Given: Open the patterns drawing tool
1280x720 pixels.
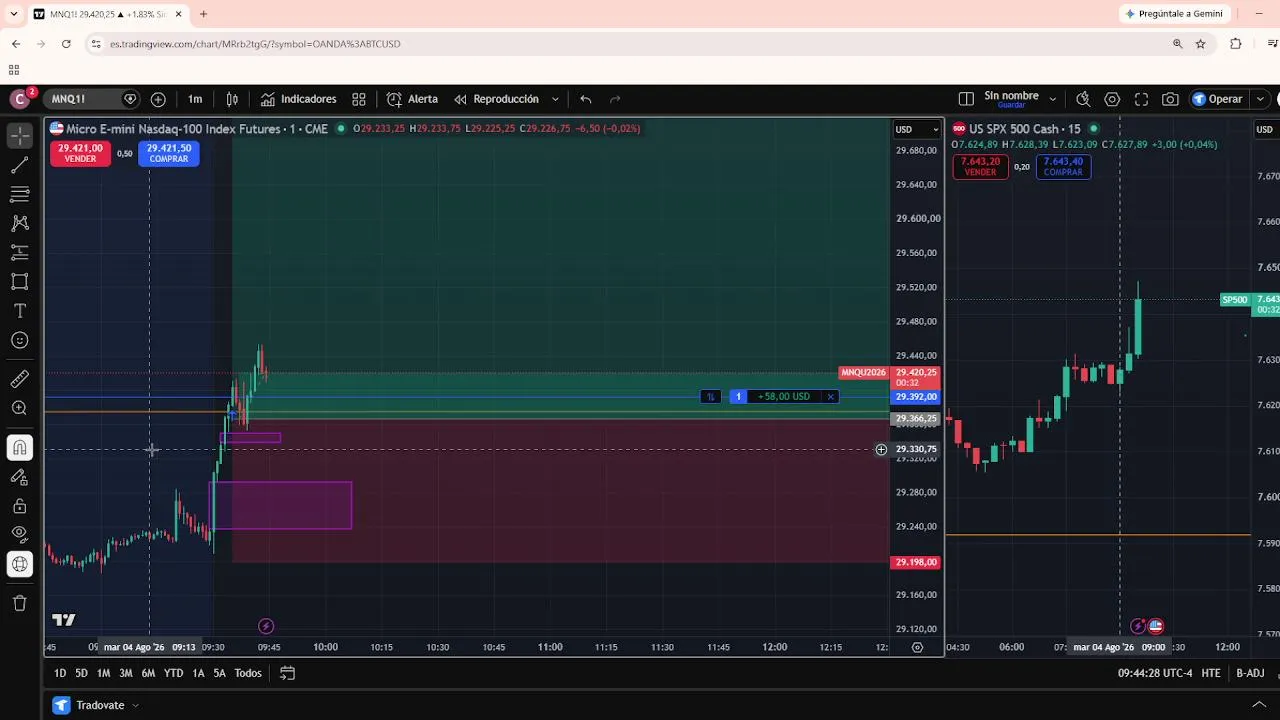Looking at the screenshot, I should 20,223.
